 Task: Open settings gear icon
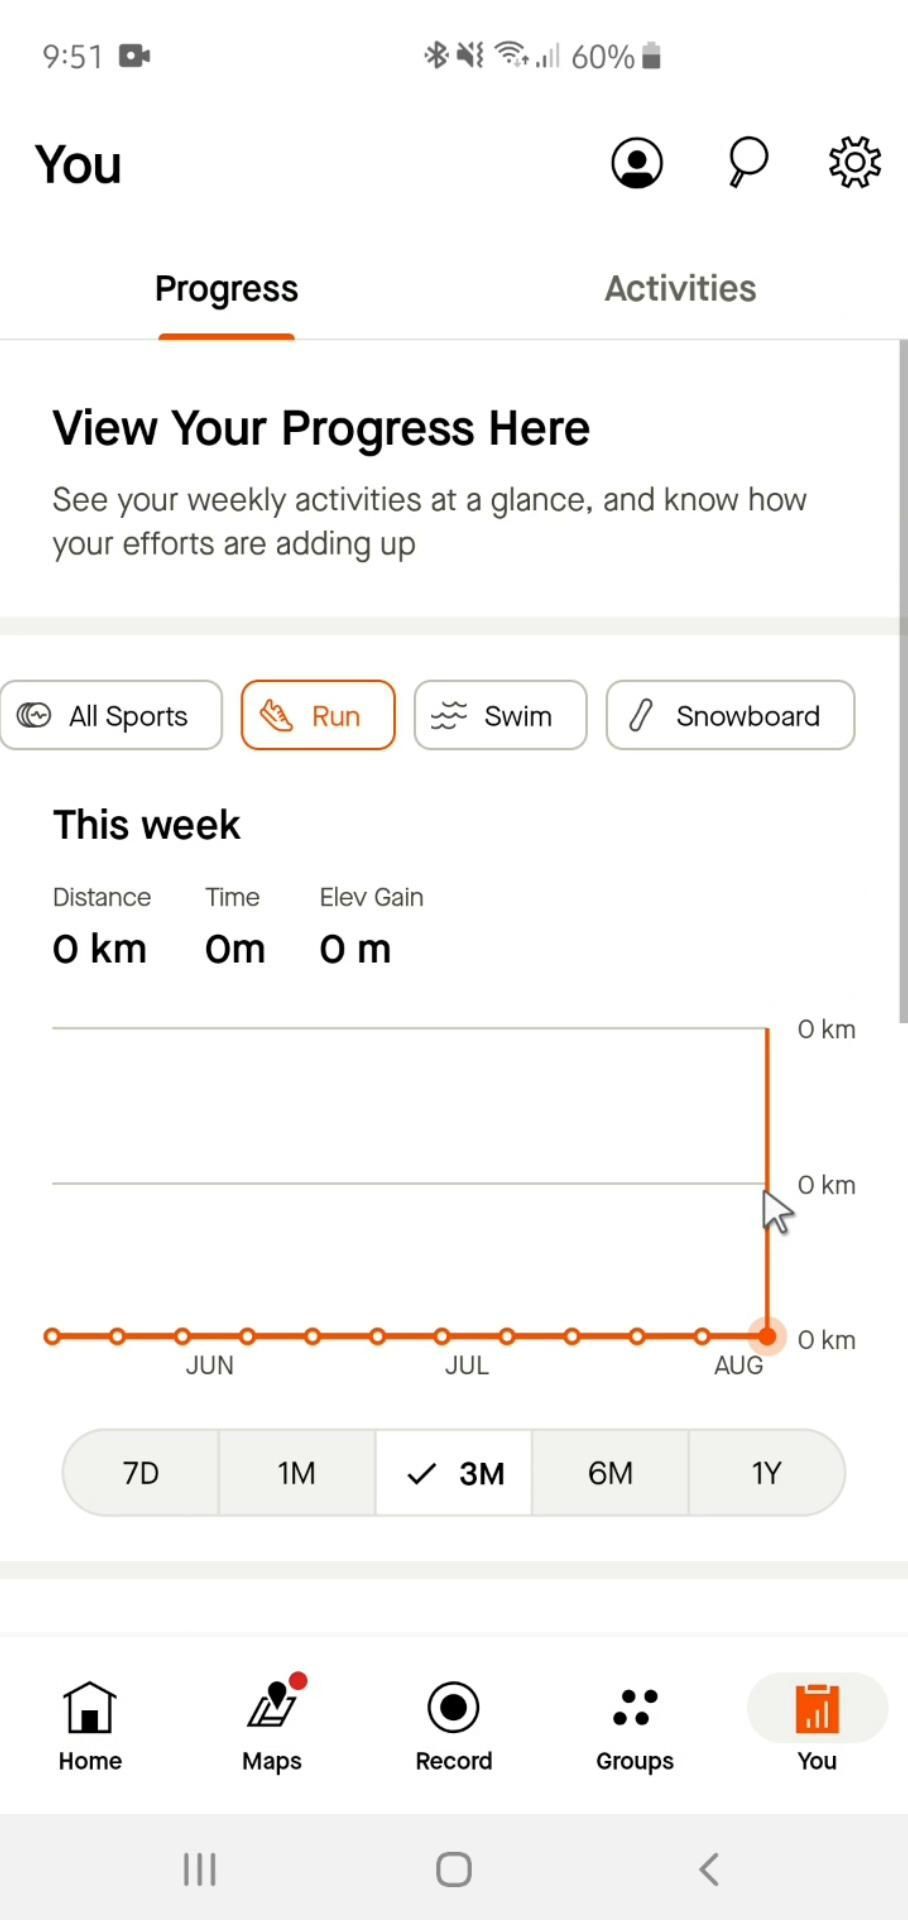(x=854, y=162)
